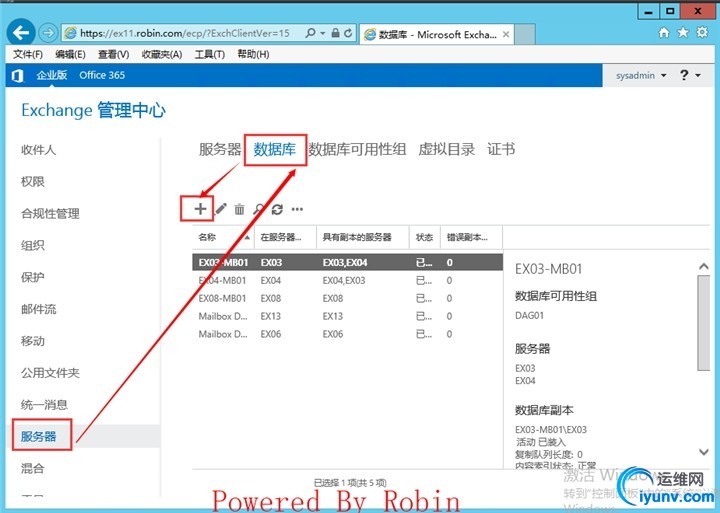Open the help question mark dropdown
The width and height of the screenshot is (720, 513).
click(690, 75)
